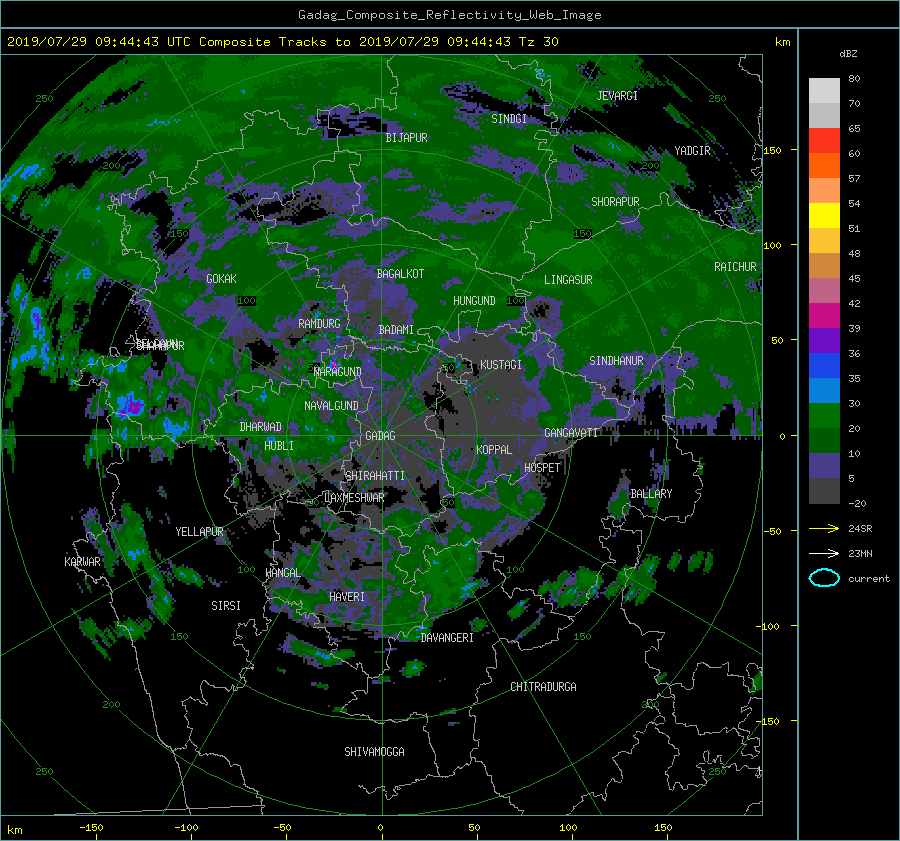
Task: Click the SIRSI city label
Action: pyautogui.click(x=226, y=606)
